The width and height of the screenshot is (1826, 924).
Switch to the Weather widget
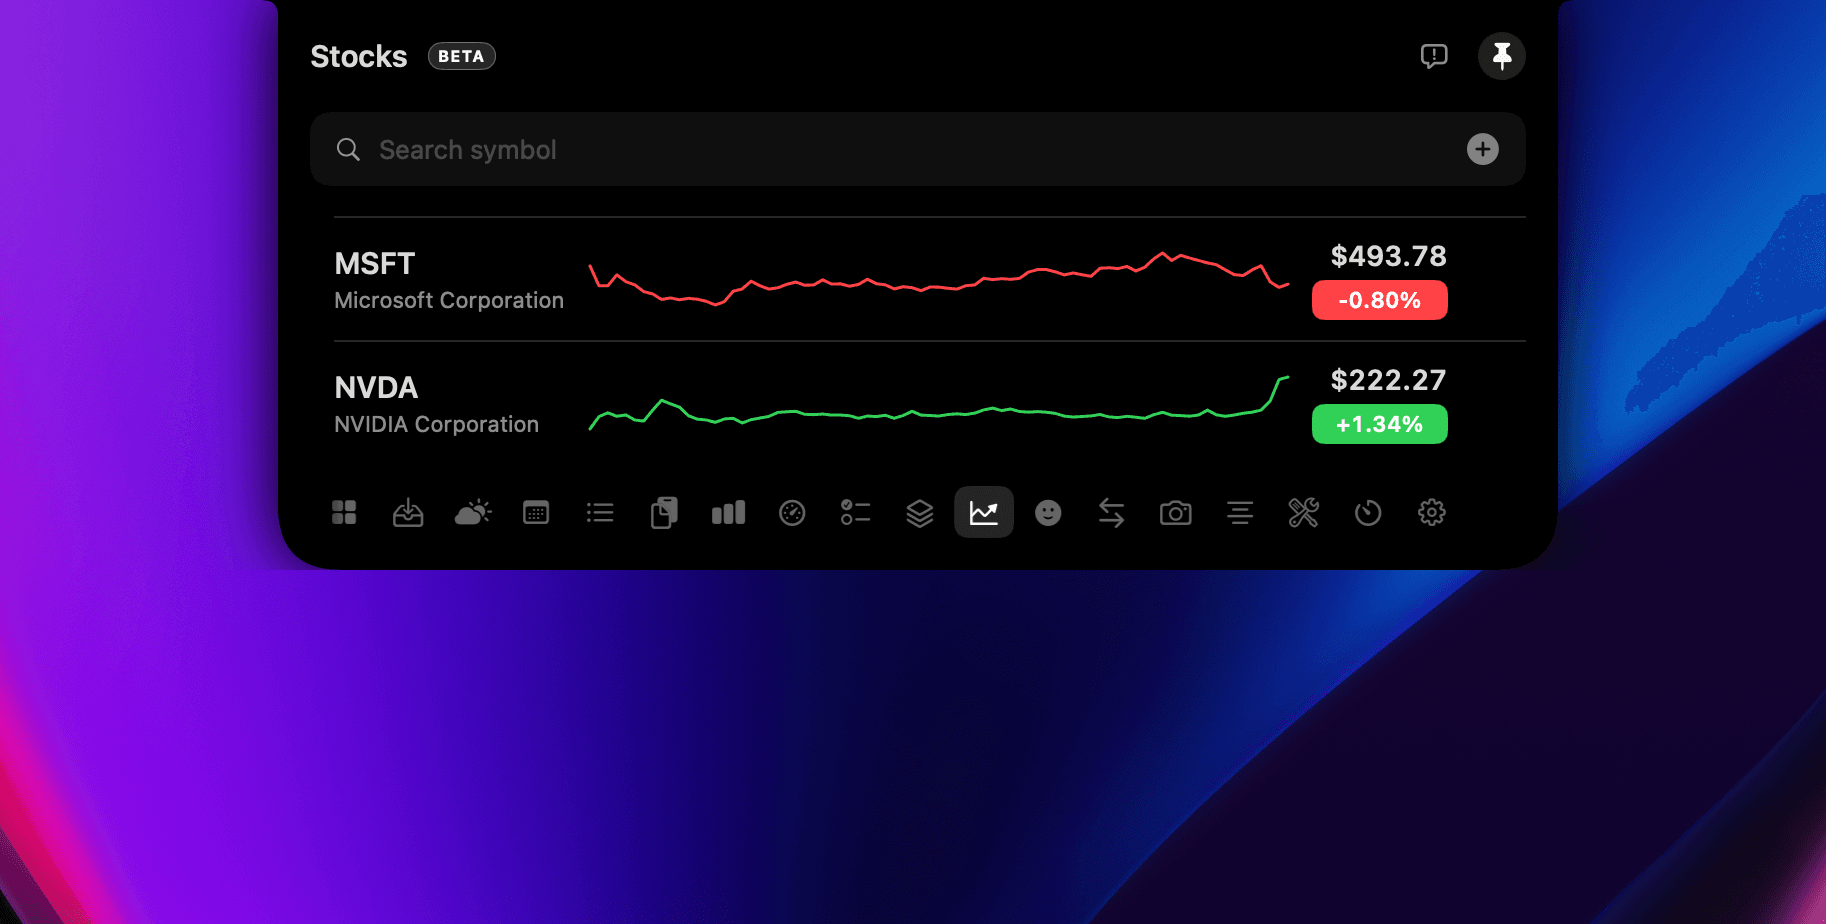(472, 513)
